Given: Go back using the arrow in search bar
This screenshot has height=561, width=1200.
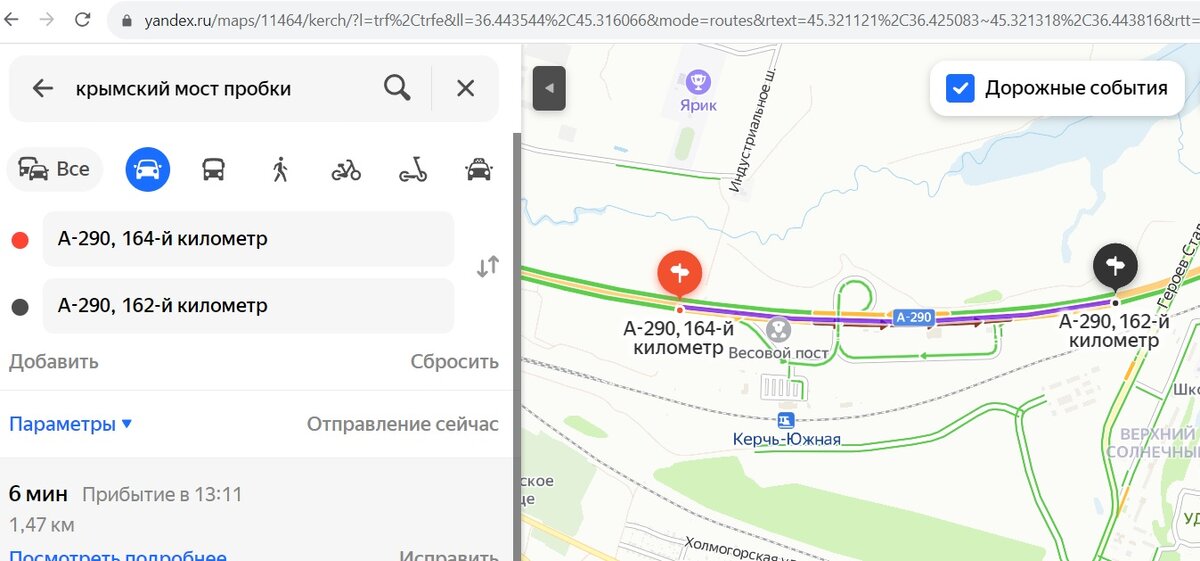Looking at the screenshot, I should (42, 88).
